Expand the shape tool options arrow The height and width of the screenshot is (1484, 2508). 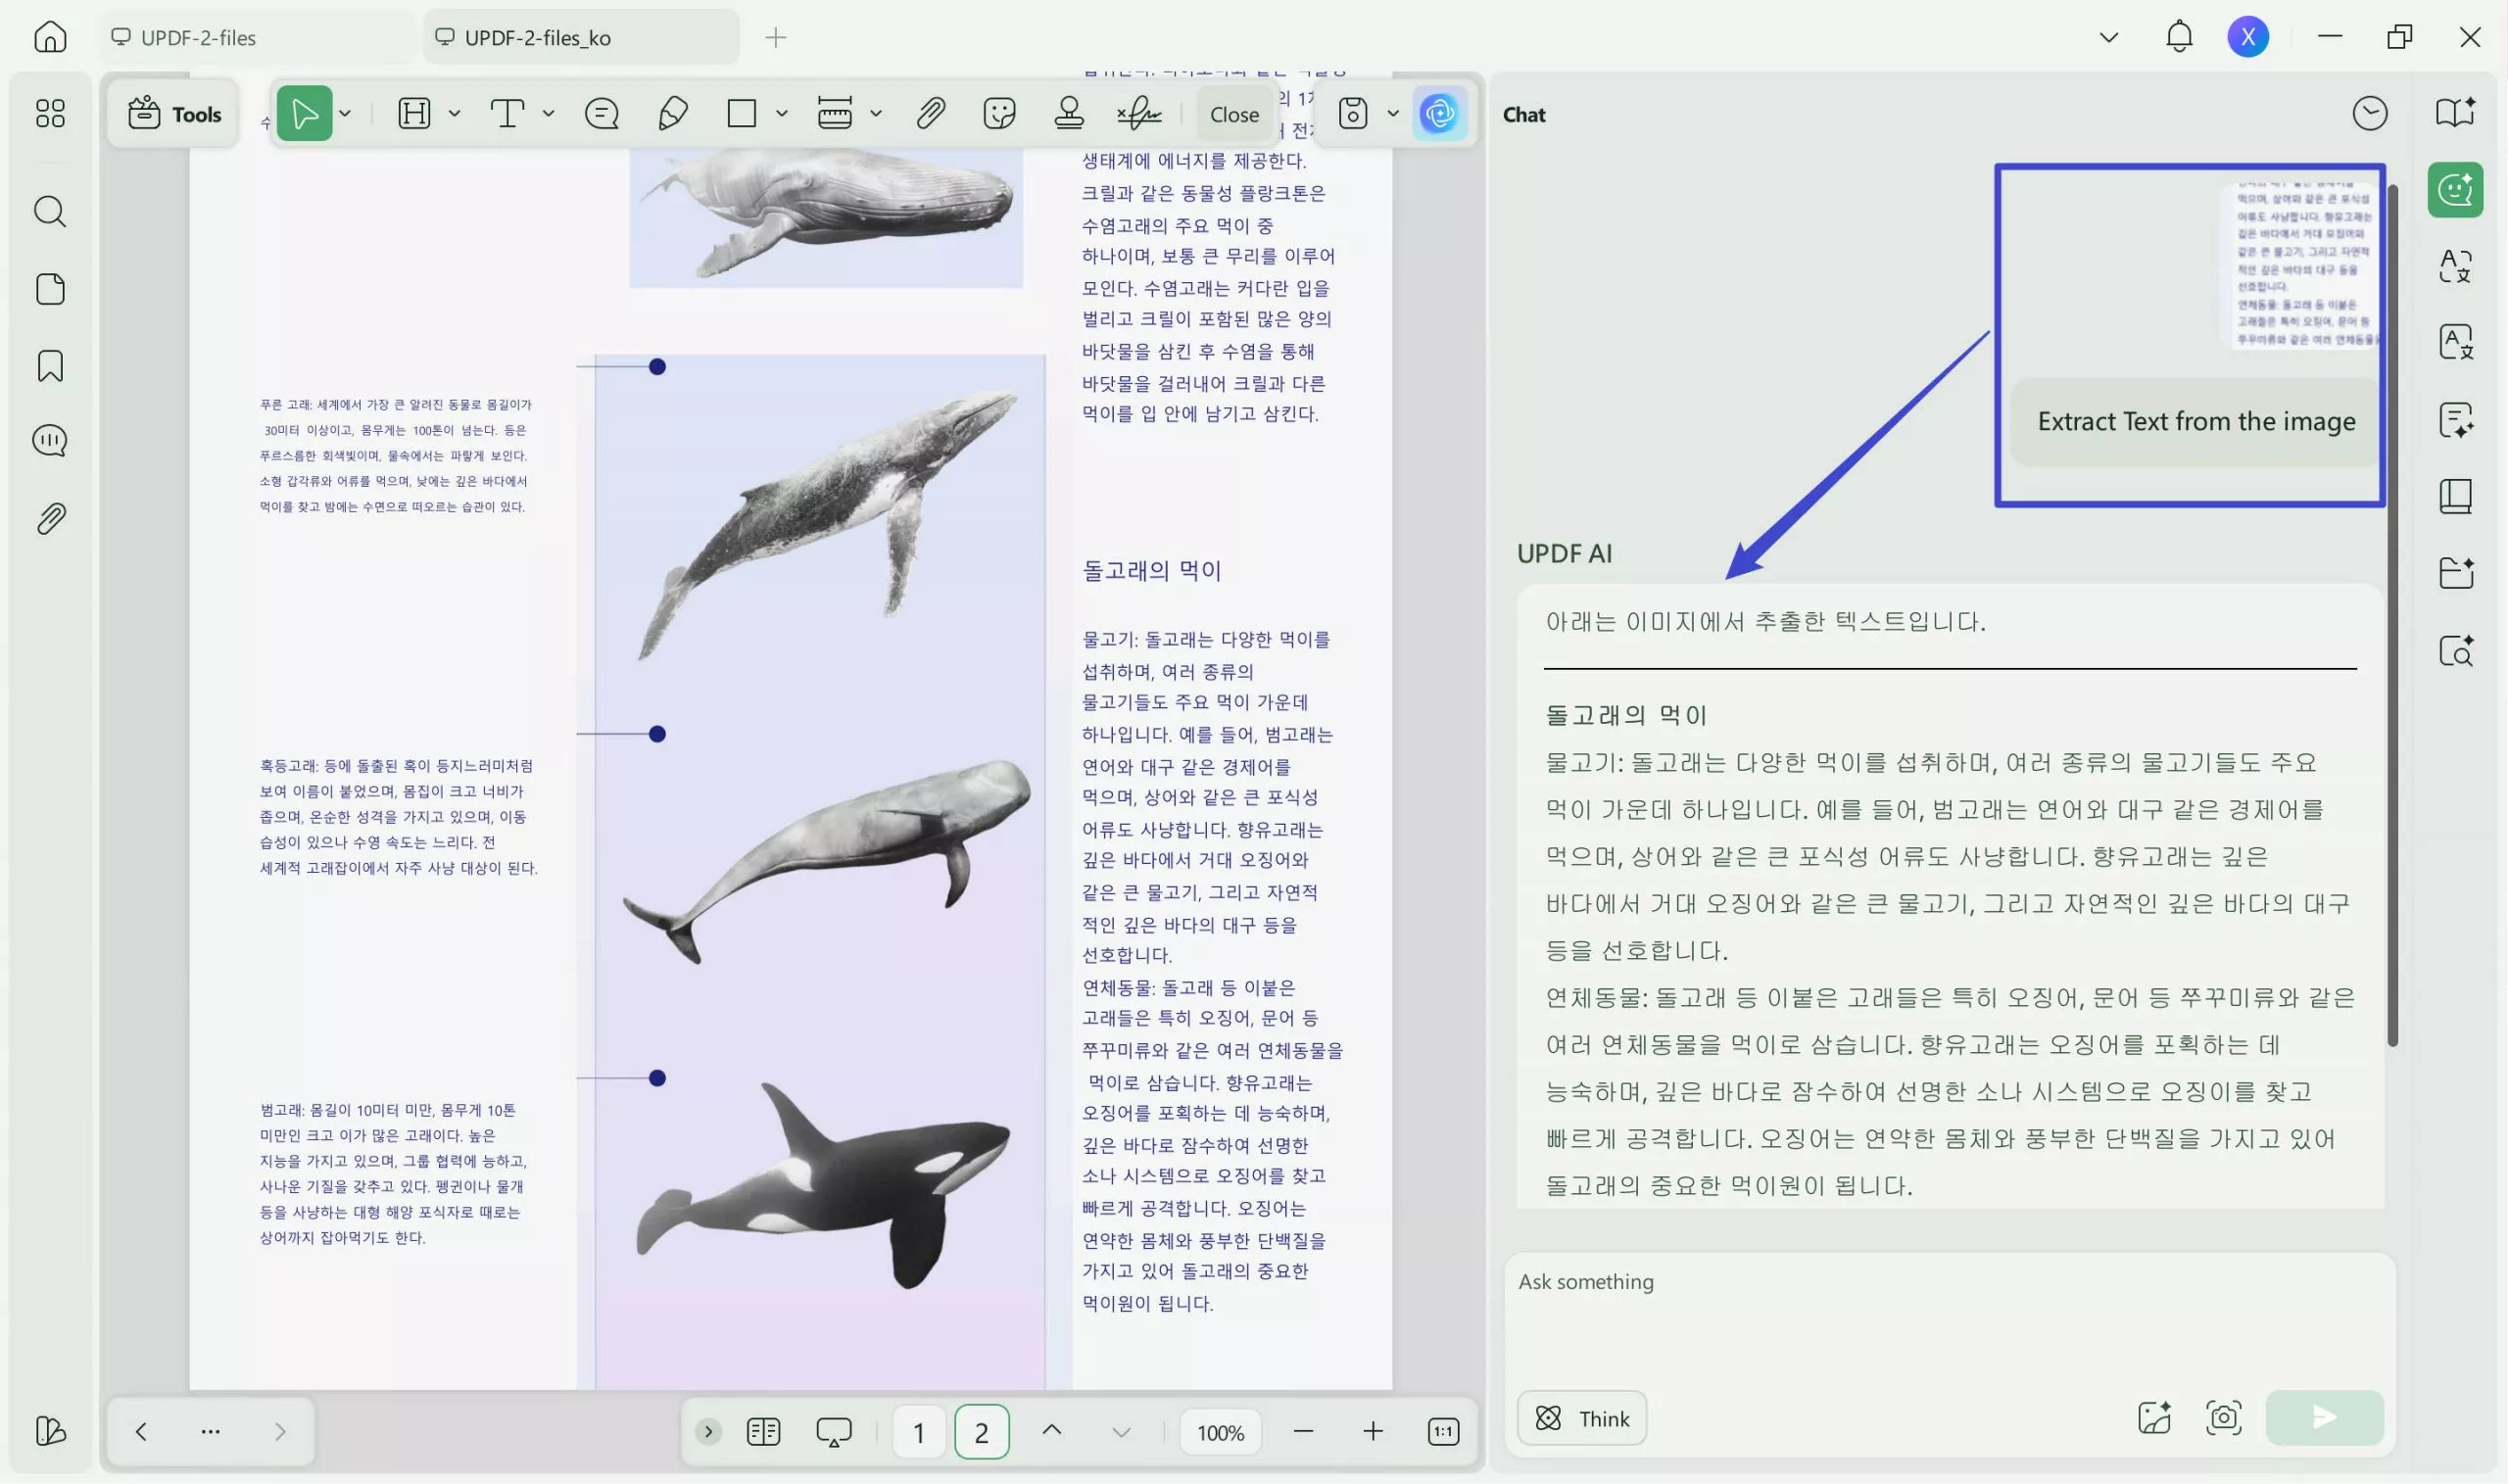point(782,113)
